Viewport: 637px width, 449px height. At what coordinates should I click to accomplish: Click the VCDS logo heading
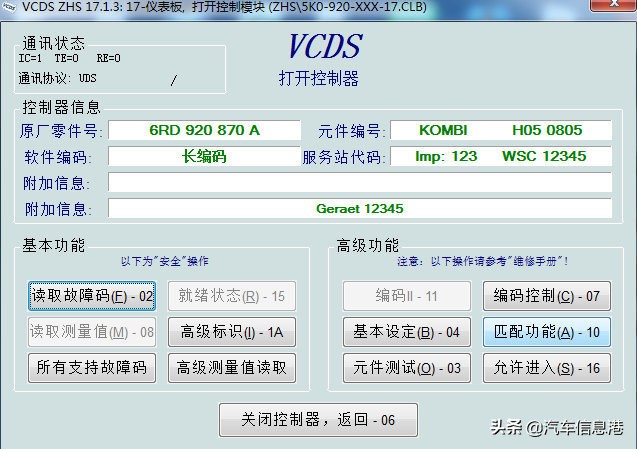pos(325,46)
